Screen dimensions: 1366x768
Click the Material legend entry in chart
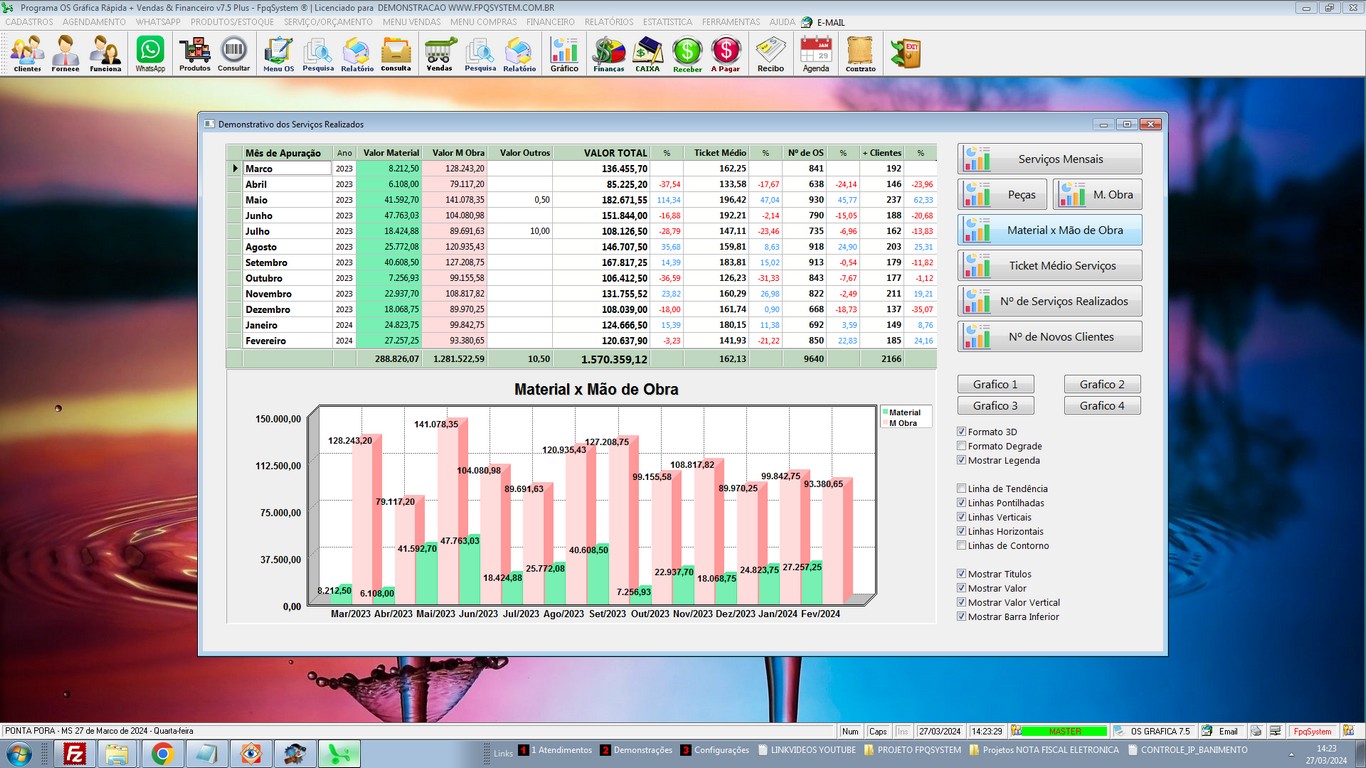(902, 412)
